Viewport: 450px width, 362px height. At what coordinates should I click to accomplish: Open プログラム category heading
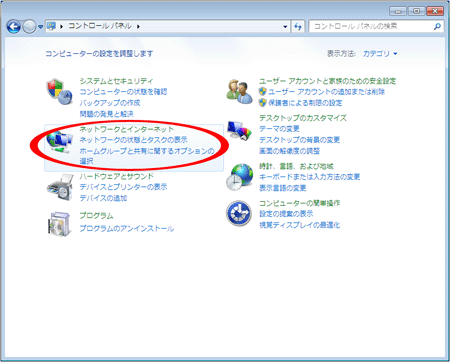coord(96,216)
